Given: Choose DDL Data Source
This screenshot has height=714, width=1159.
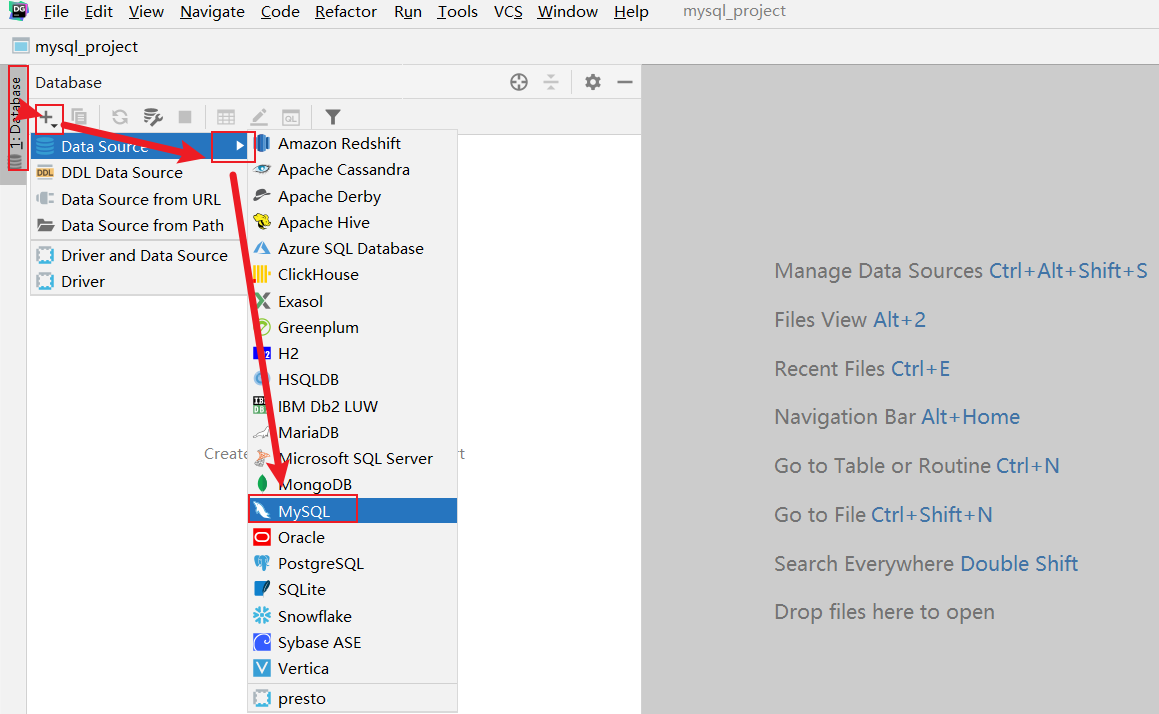Looking at the screenshot, I should pos(140,173).
